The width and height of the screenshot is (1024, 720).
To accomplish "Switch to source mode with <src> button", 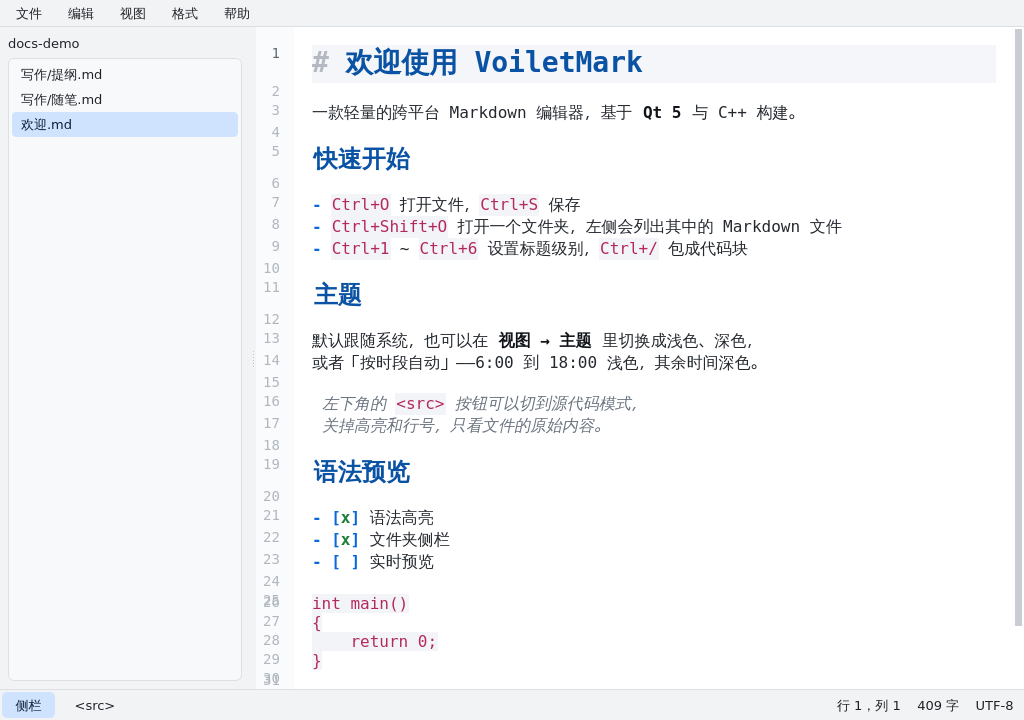I will click(x=95, y=706).
